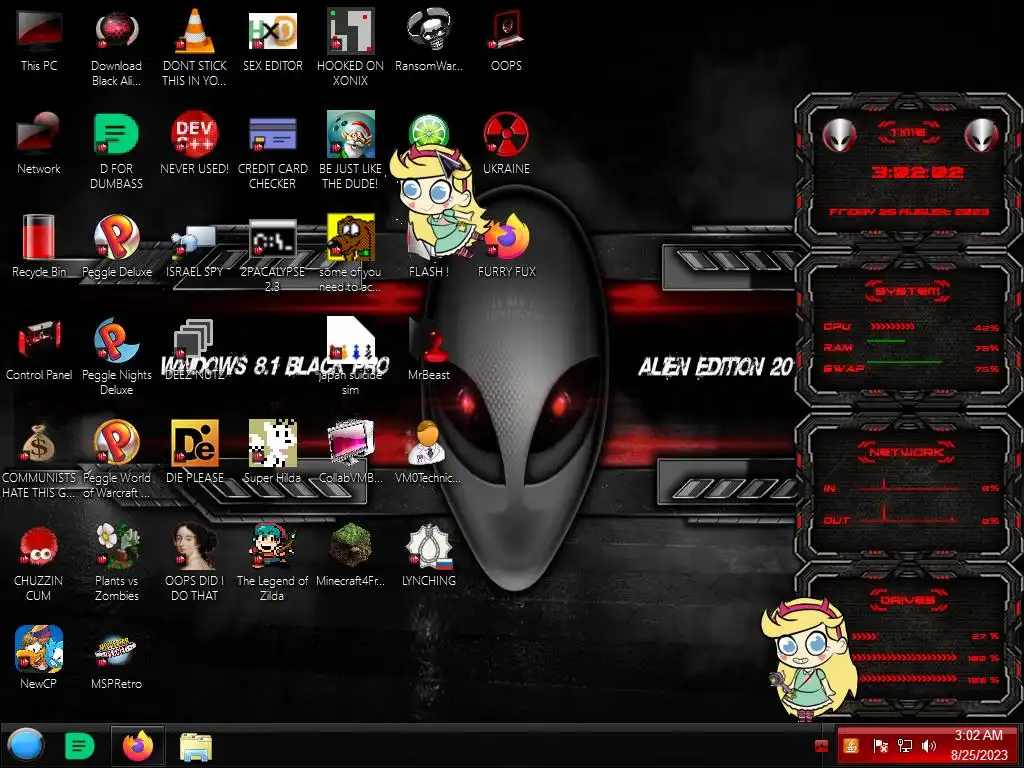1024x768 pixels.
Task: Click the SYSTEM header in the gadget
Action: 908,291
